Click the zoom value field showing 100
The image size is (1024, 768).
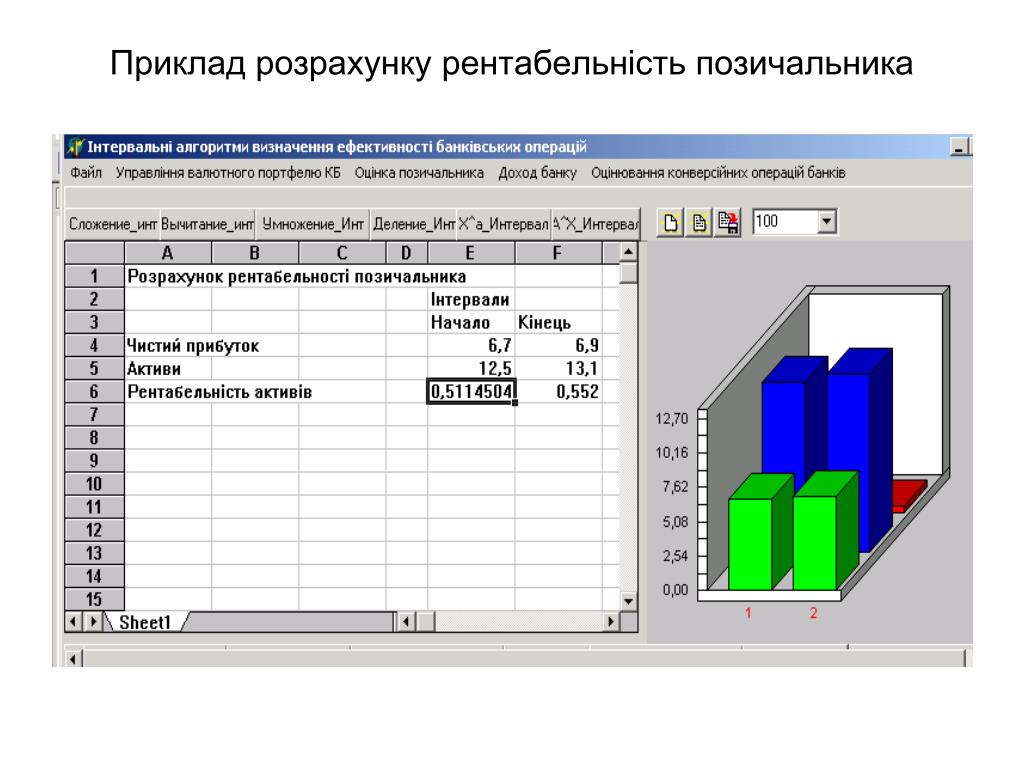(x=786, y=221)
